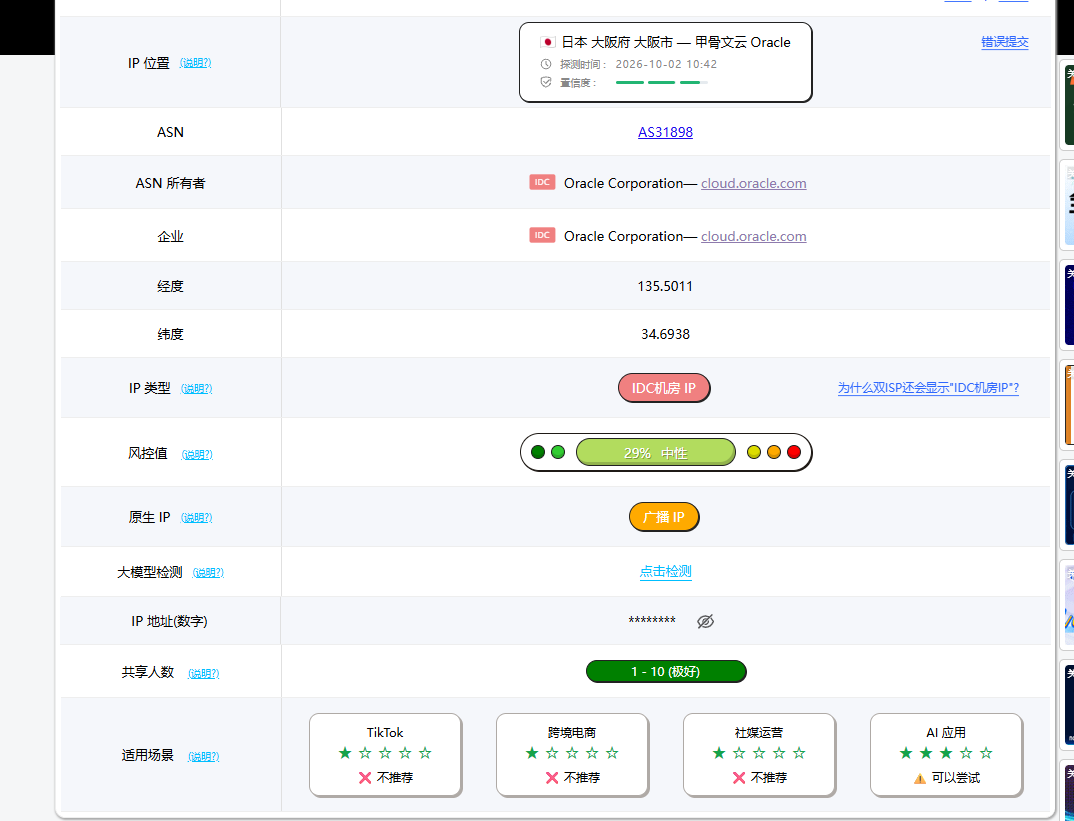
Task: Reveal the hidden IP address with eye icon
Action: pyautogui.click(x=705, y=621)
